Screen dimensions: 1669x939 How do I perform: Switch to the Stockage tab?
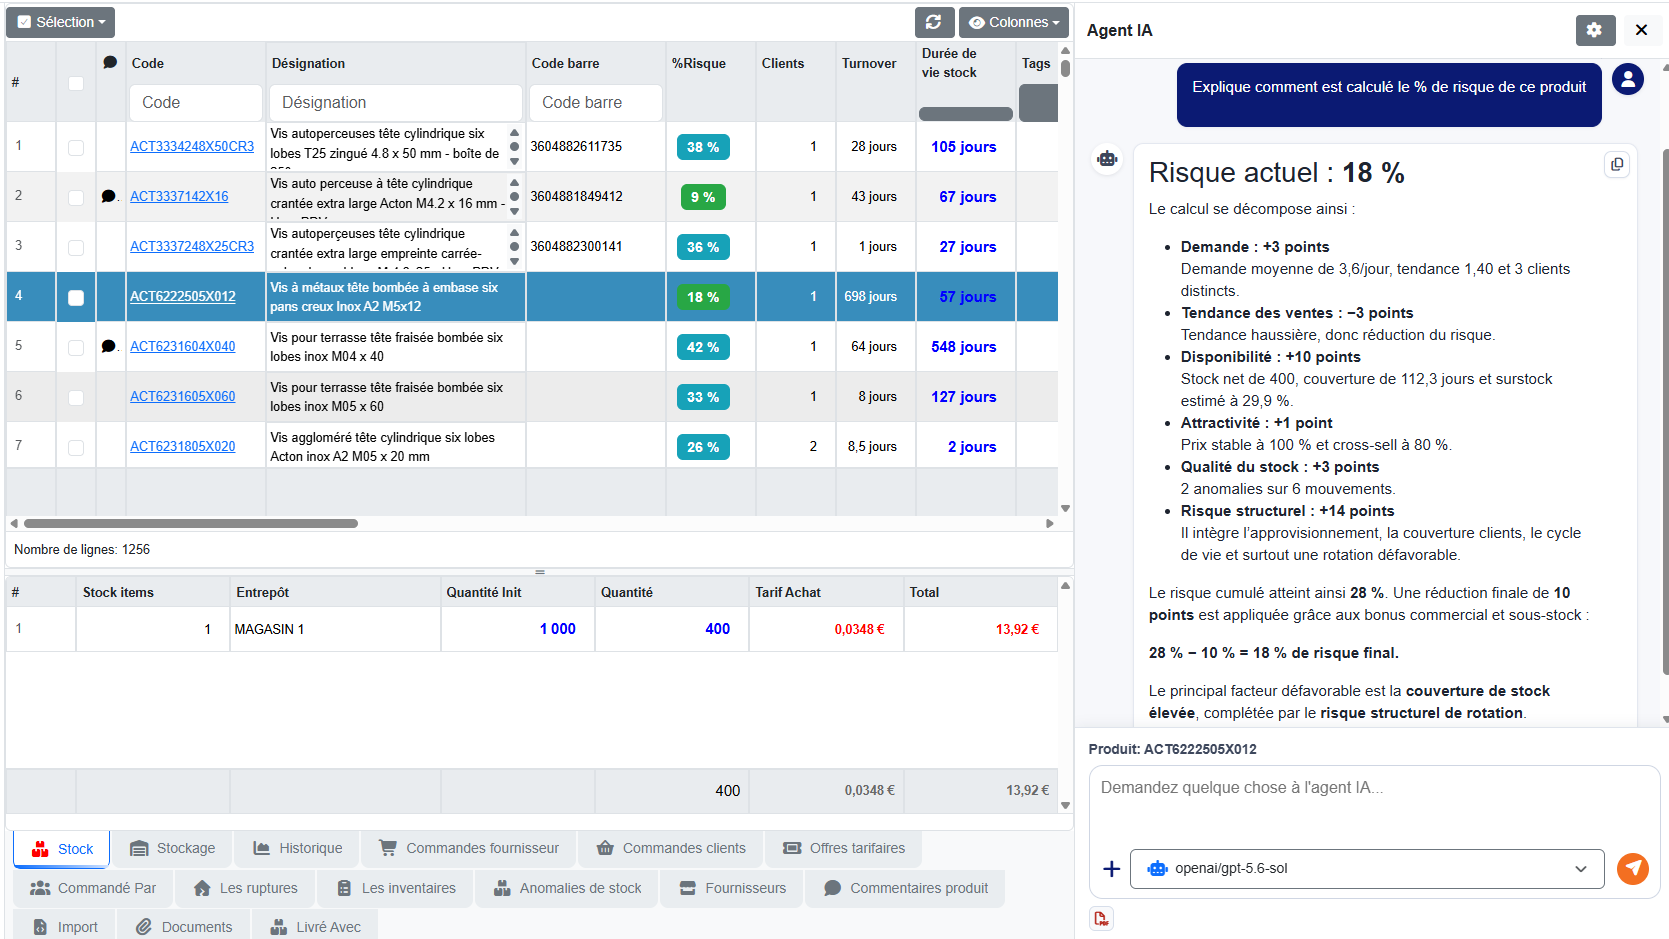pyautogui.click(x=172, y=848)
